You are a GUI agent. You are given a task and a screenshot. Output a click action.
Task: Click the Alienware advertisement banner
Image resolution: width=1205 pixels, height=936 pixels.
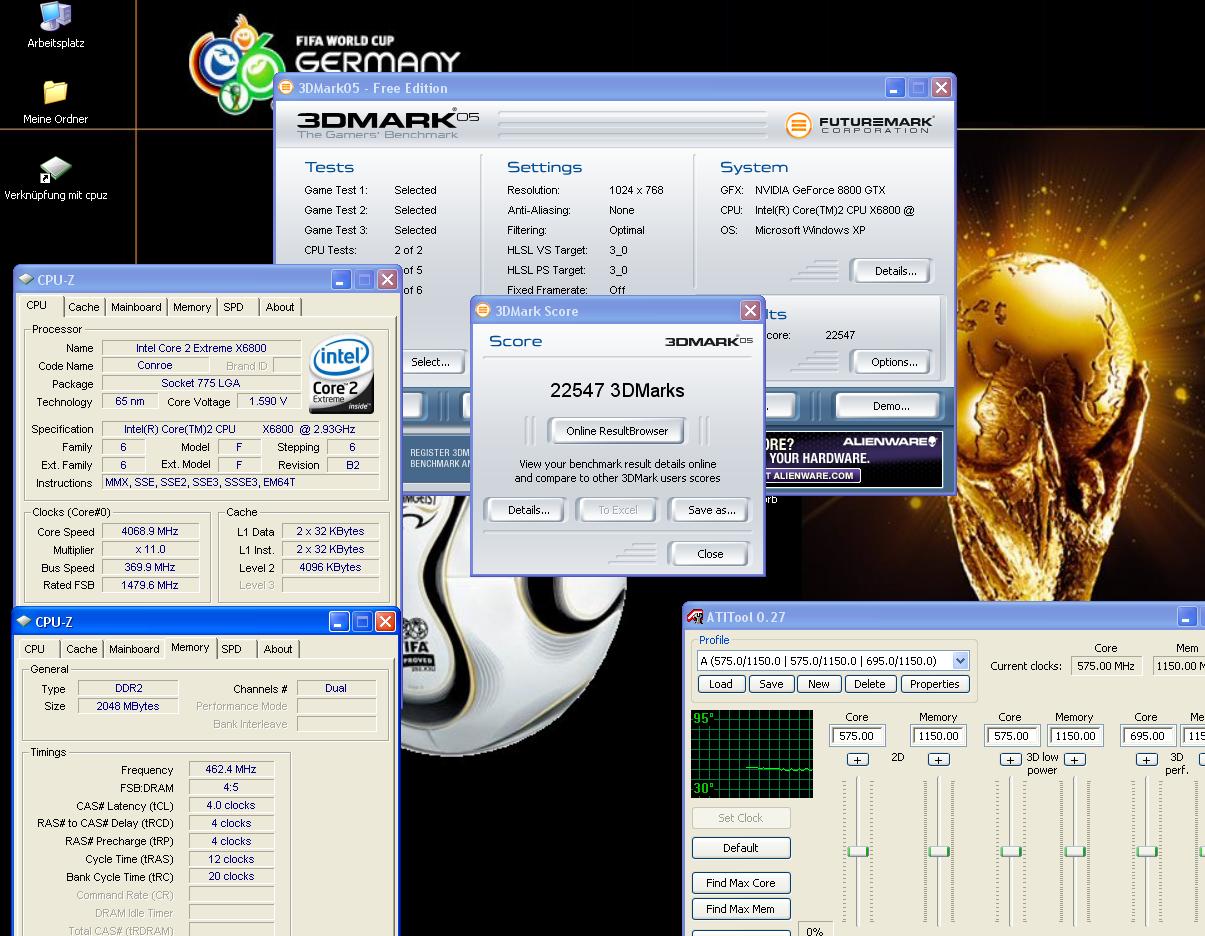(853, 458)
